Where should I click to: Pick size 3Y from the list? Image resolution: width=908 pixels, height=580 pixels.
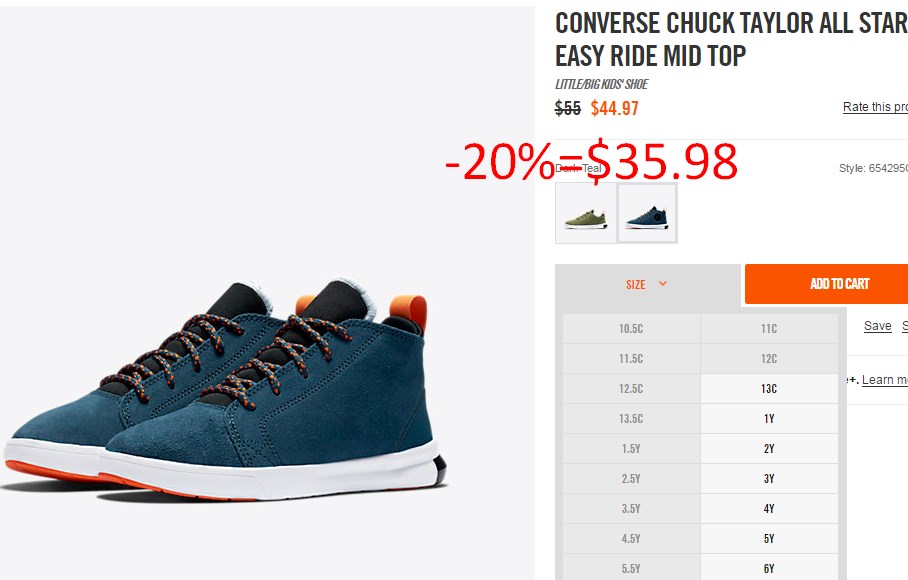pyautogui.click(x=769, y=479)
